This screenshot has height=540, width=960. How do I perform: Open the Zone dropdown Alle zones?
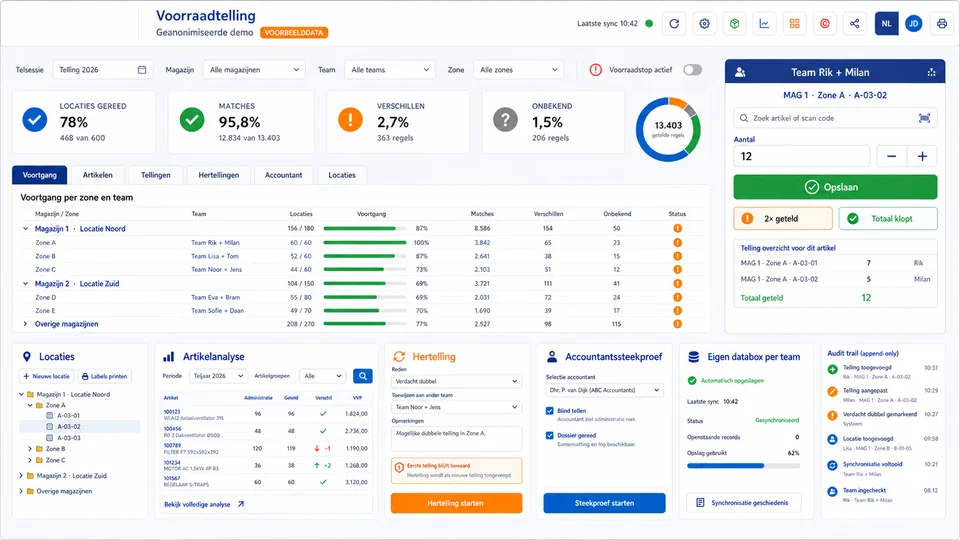point(519,70)
